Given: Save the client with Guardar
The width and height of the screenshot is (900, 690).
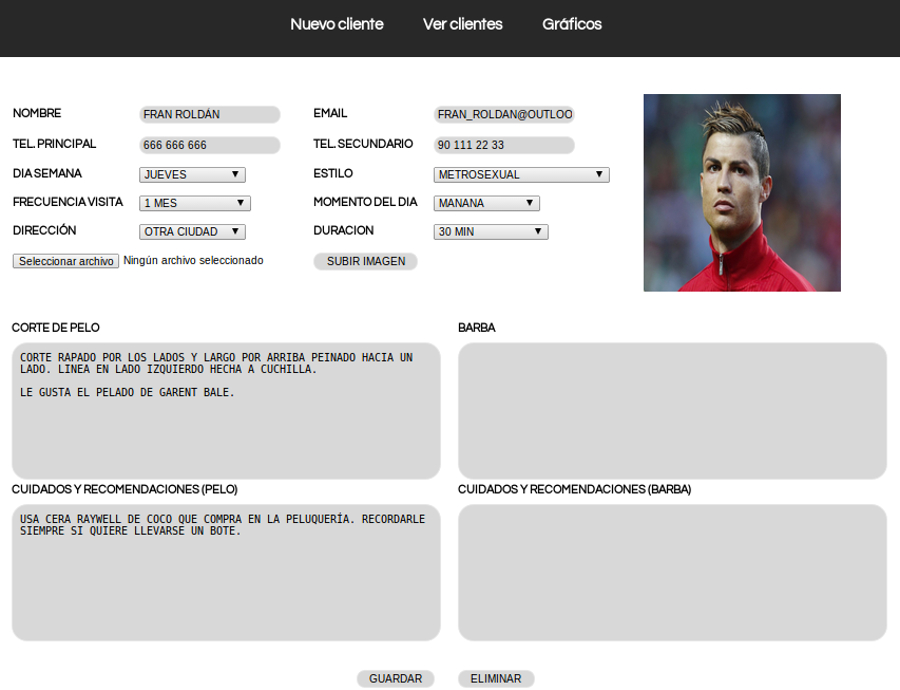Looking at the screenshot, I should coord(395,679).
